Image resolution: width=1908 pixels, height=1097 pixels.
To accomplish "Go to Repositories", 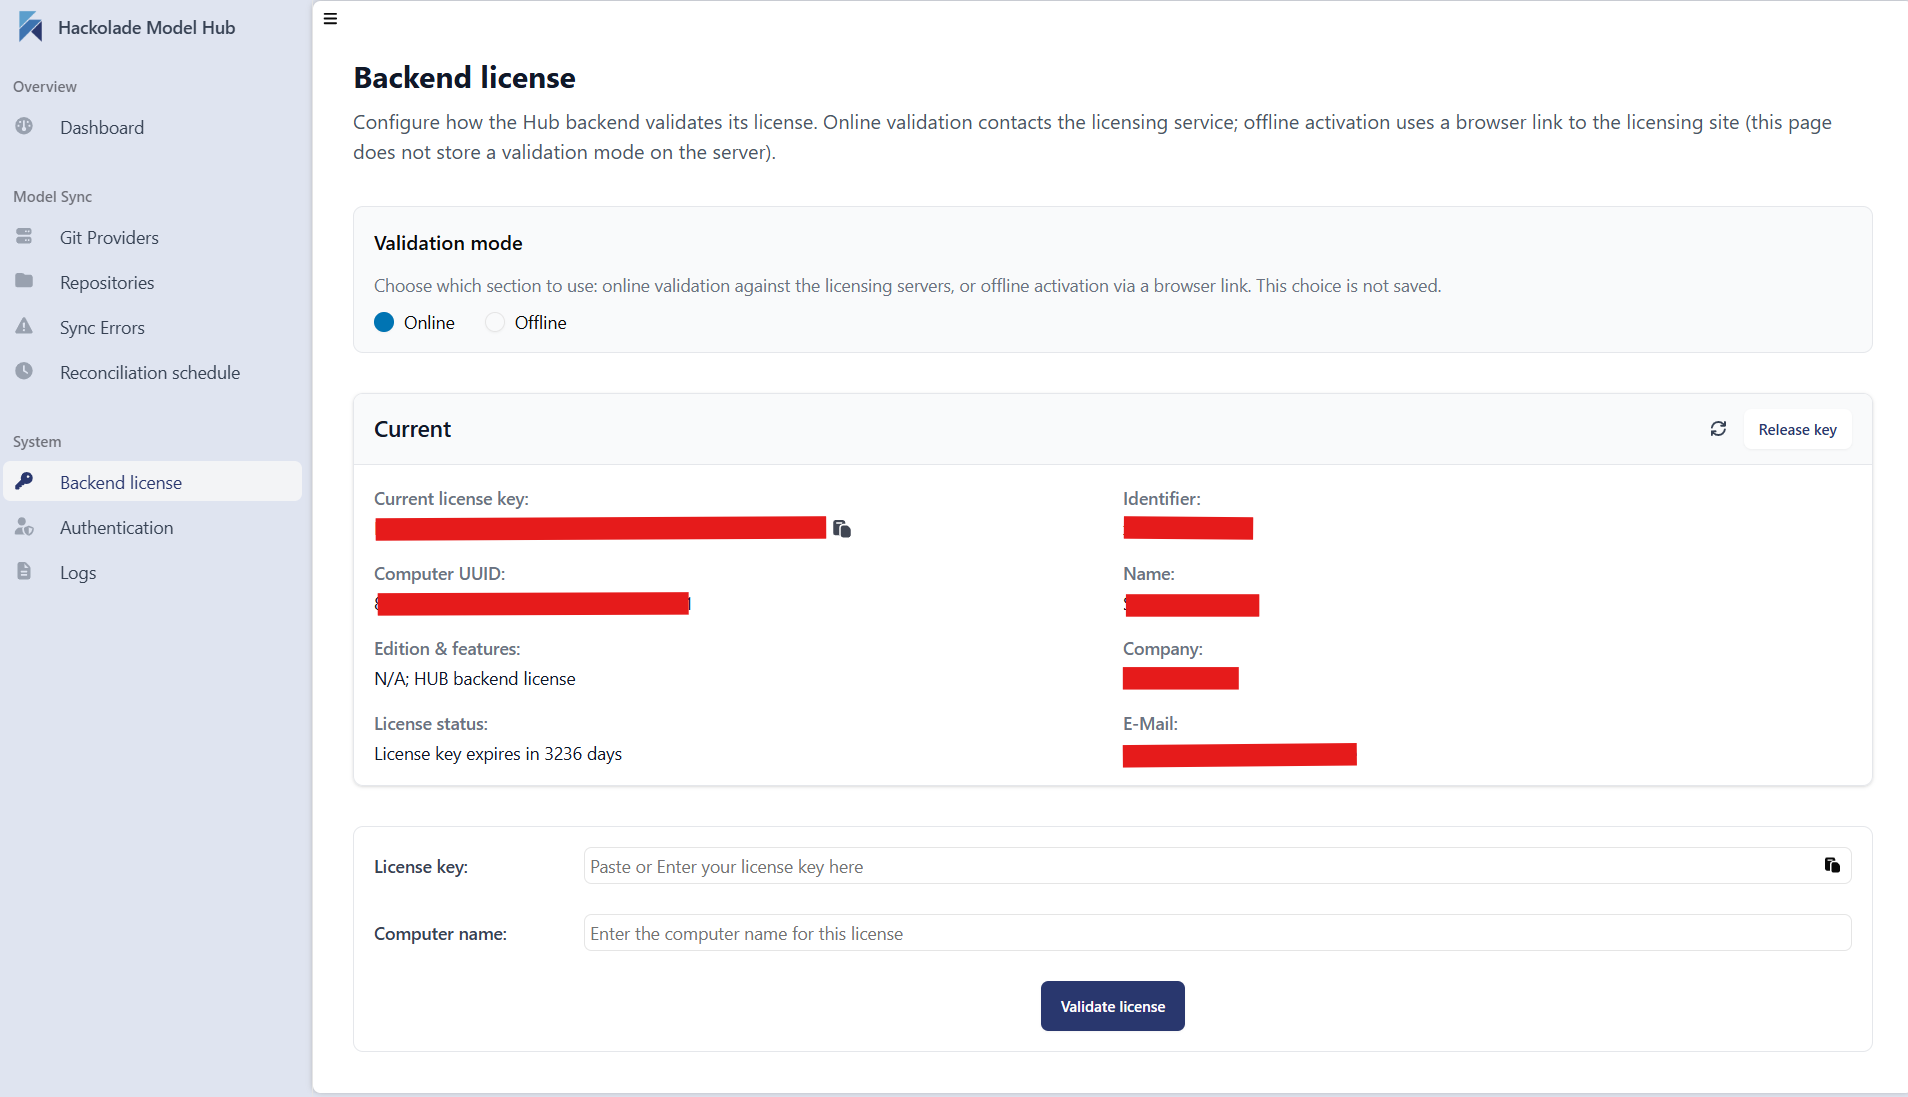I will 152,282.
